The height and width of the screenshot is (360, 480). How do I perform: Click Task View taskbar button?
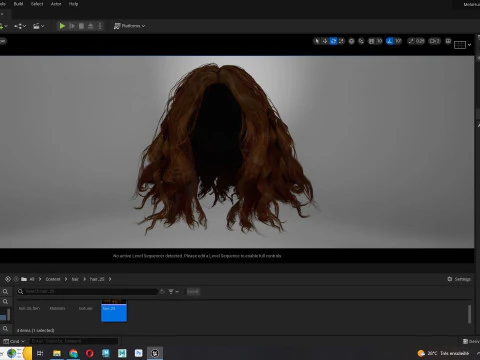click(x=40, y=353)
